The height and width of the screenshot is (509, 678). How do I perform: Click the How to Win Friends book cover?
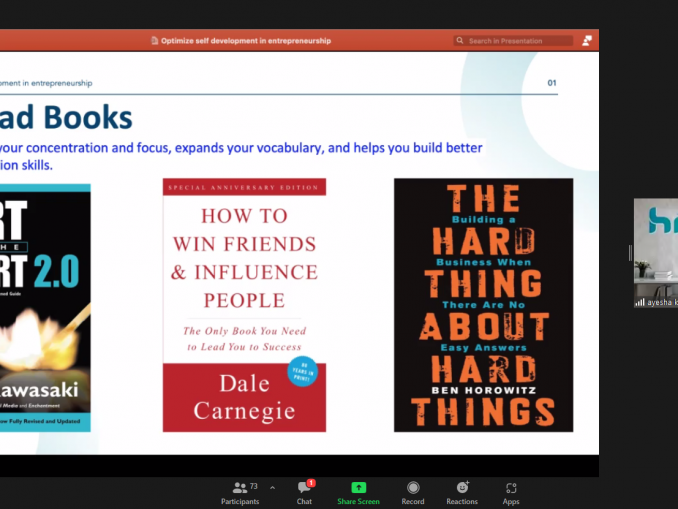(244, 305)
